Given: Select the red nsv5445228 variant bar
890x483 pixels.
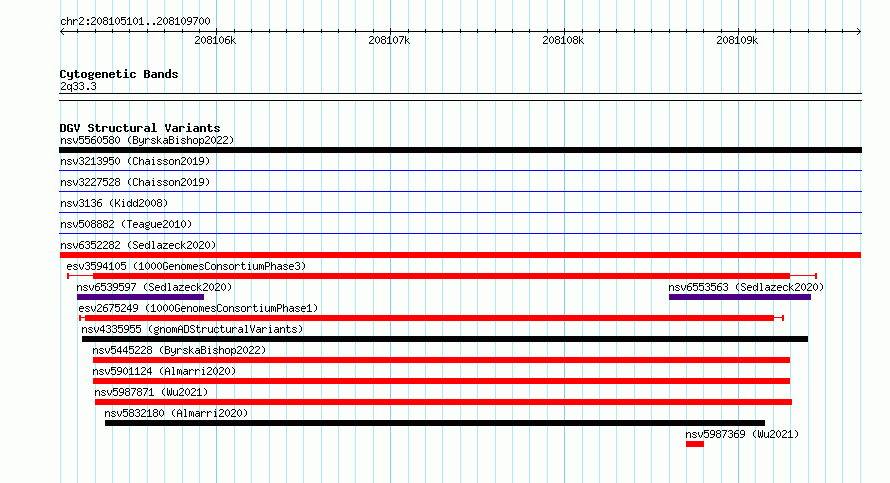Looking at the screenshot, I should pos(442,360).
